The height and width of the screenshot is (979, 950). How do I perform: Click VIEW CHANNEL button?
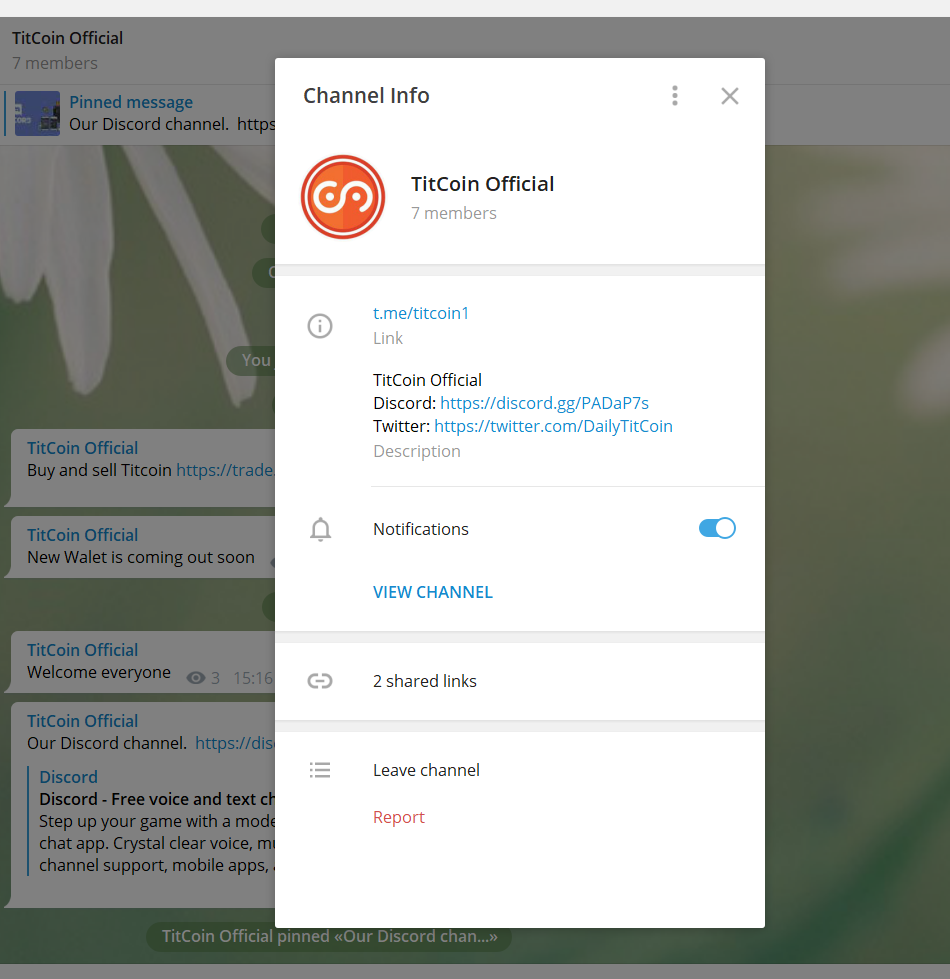[x=433, y=592]
